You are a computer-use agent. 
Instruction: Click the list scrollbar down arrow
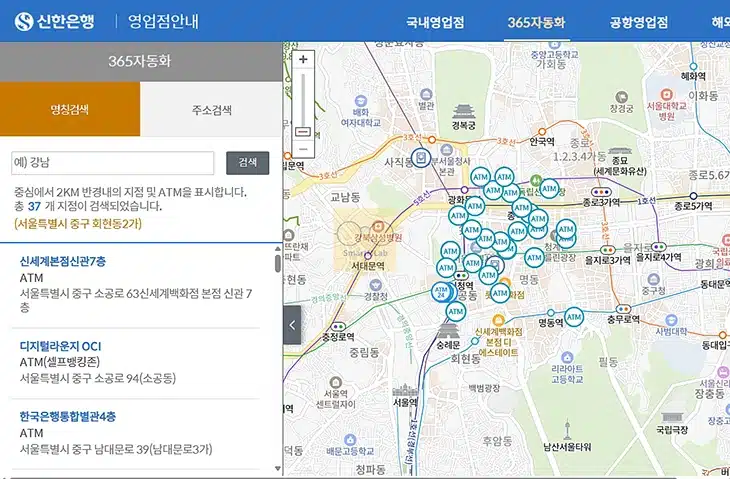coord(278,468)
